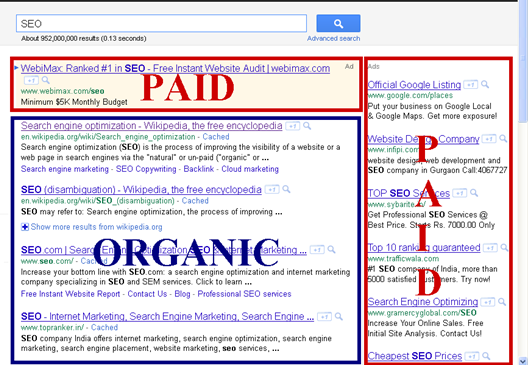Image resolution: width=530 pixels, height=365 pixels.
Task: Open Professional SEO services sitelink
Action: click(244, 294)
